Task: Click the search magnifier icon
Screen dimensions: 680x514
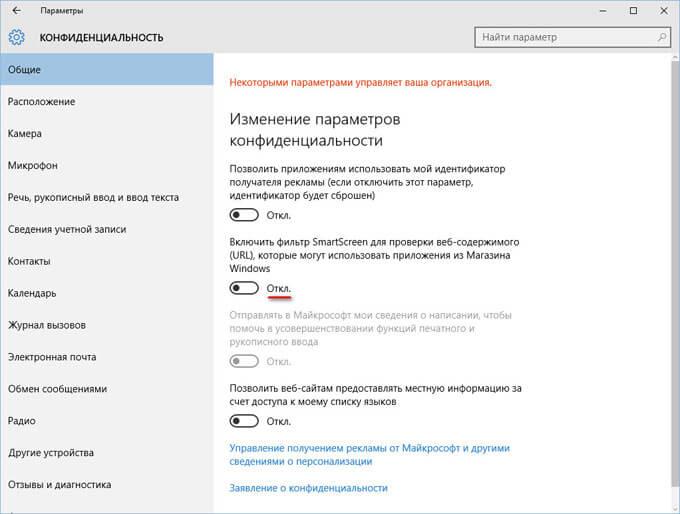Action: 662,37
